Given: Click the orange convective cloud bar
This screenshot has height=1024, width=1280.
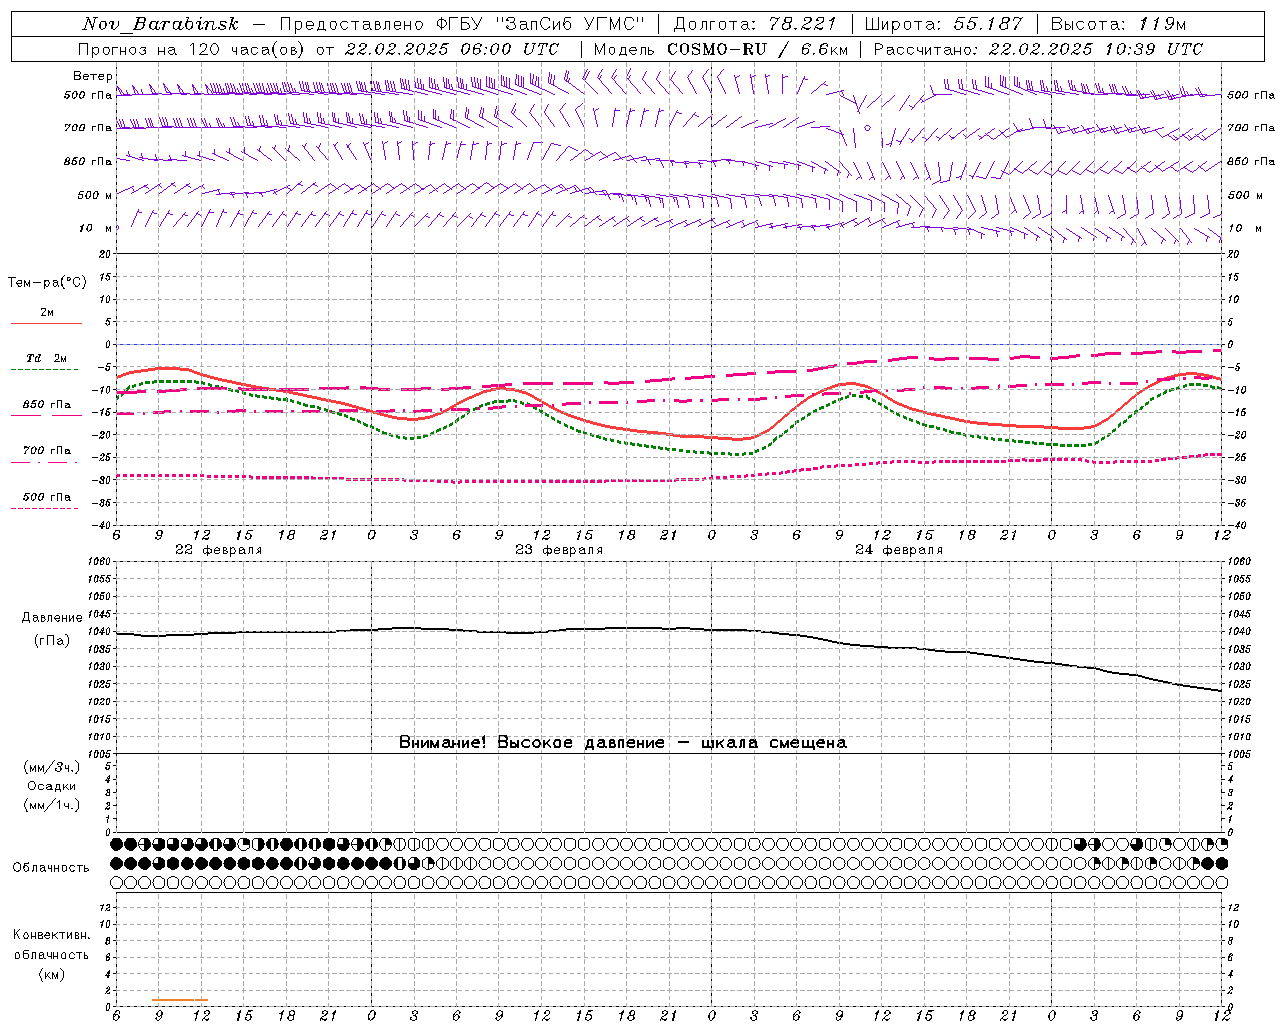Looking at the screenshot, I should point(180,1000).
